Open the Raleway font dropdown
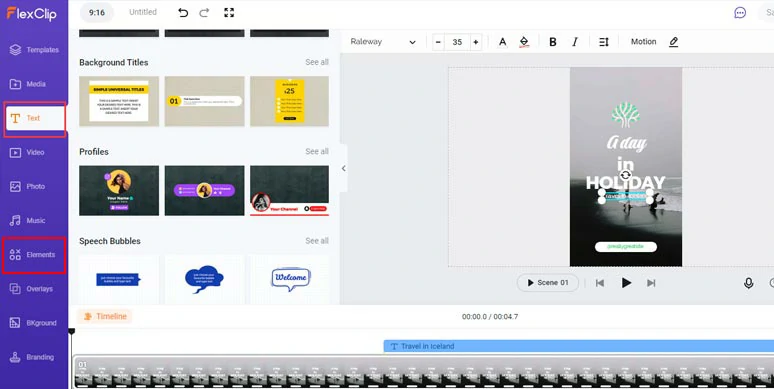The image size is (774, 389). [x=383, y=42]
